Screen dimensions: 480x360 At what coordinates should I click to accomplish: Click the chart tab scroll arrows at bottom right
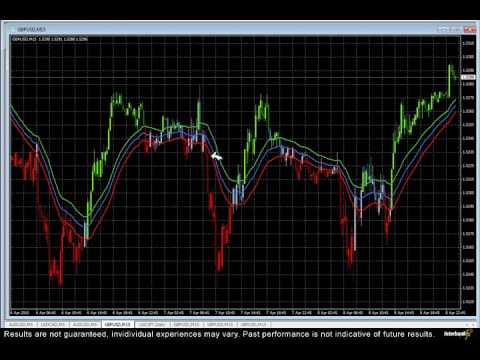point(471,324)
